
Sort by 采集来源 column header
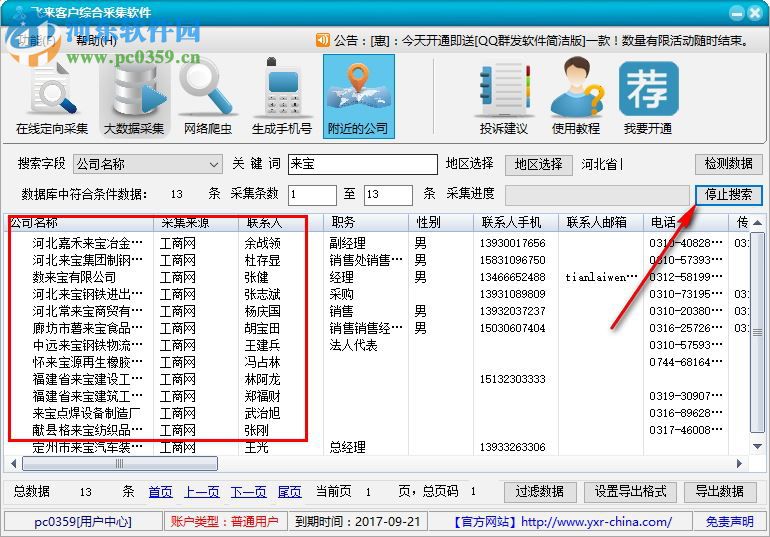(x=196, y=222)
